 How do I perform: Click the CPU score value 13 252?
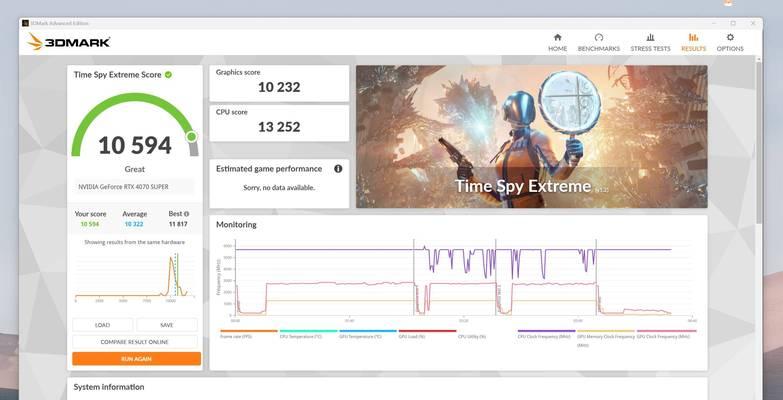point(279,127)
